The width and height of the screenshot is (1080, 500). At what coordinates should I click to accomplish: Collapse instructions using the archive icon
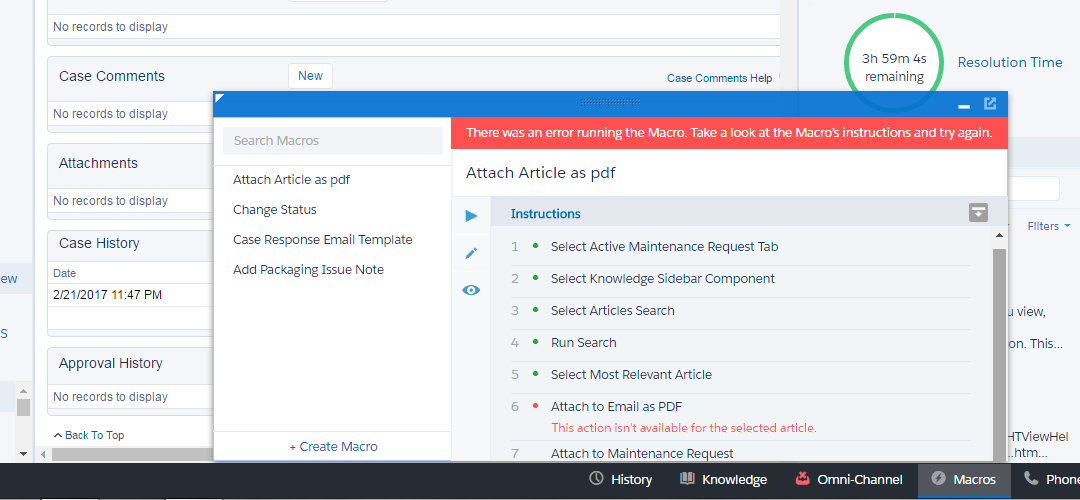coord(978,213)
